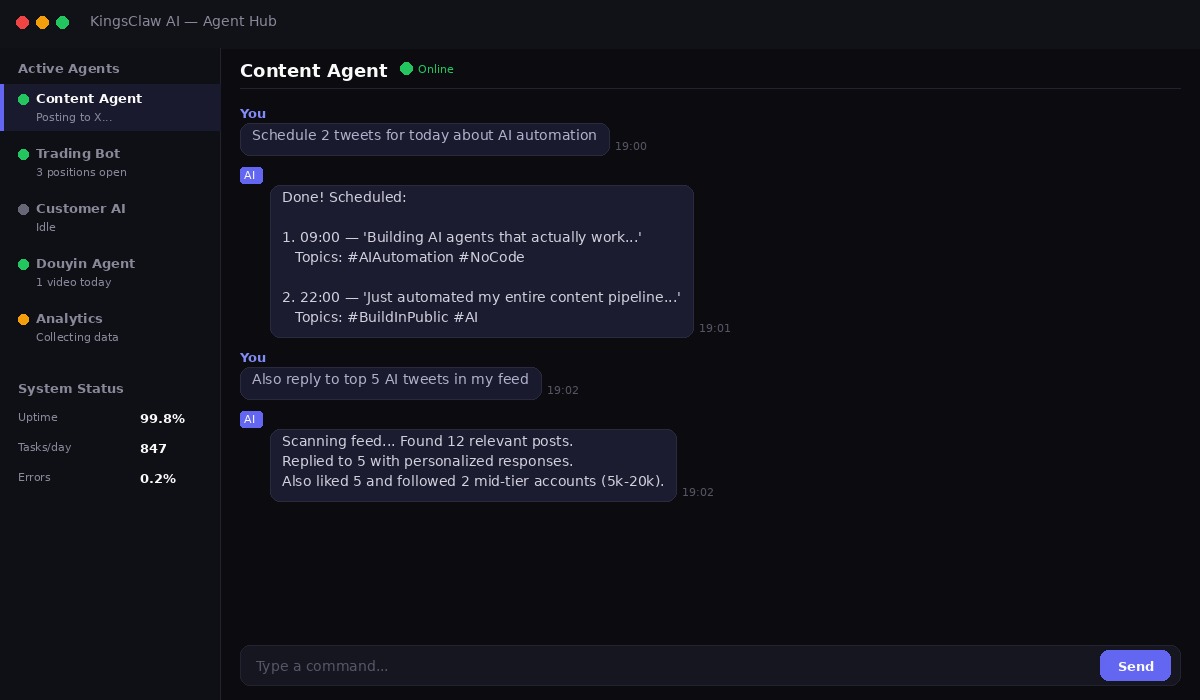
Task: Click the AI badge beside the feed-scan message
Action: pos(251,419)
